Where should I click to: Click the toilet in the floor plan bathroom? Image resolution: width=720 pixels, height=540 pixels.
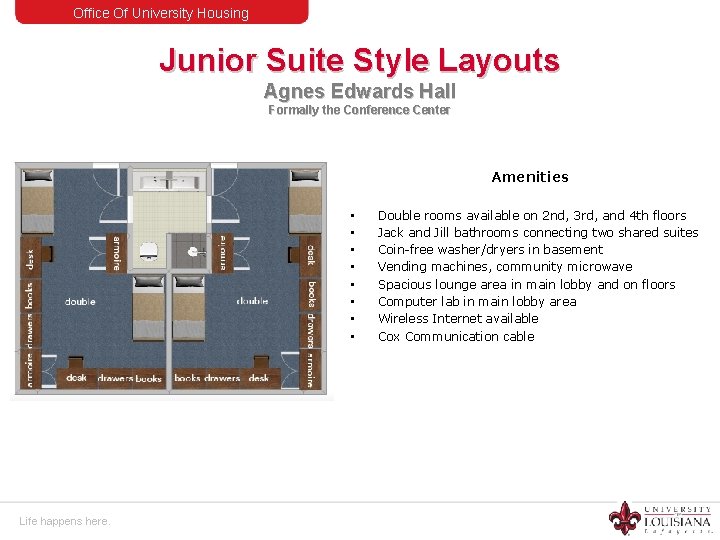148,252
